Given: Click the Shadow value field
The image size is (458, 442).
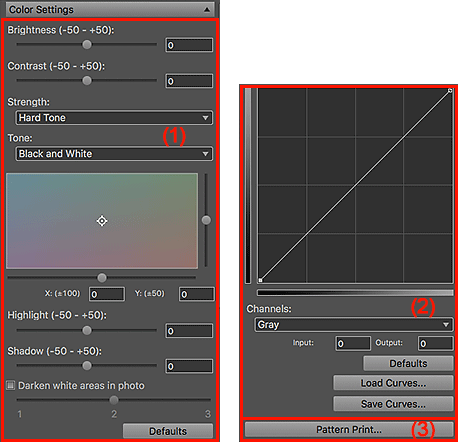Looking at the screenshot, I should [189, 366].
